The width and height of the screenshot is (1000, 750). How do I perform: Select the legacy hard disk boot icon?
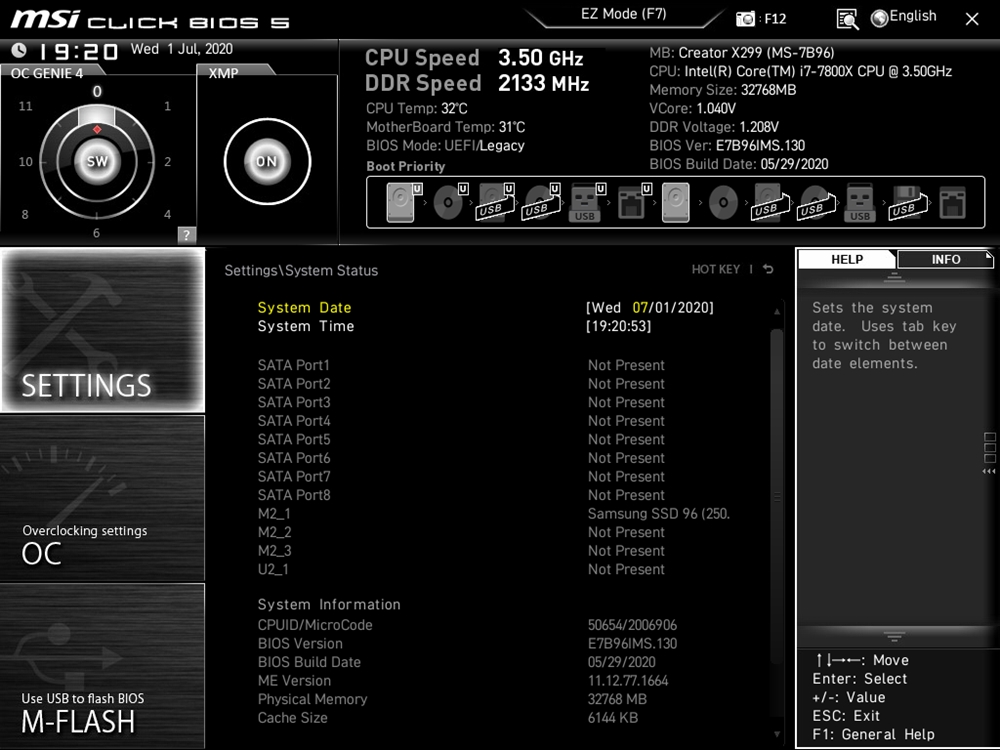pos(675,202)
